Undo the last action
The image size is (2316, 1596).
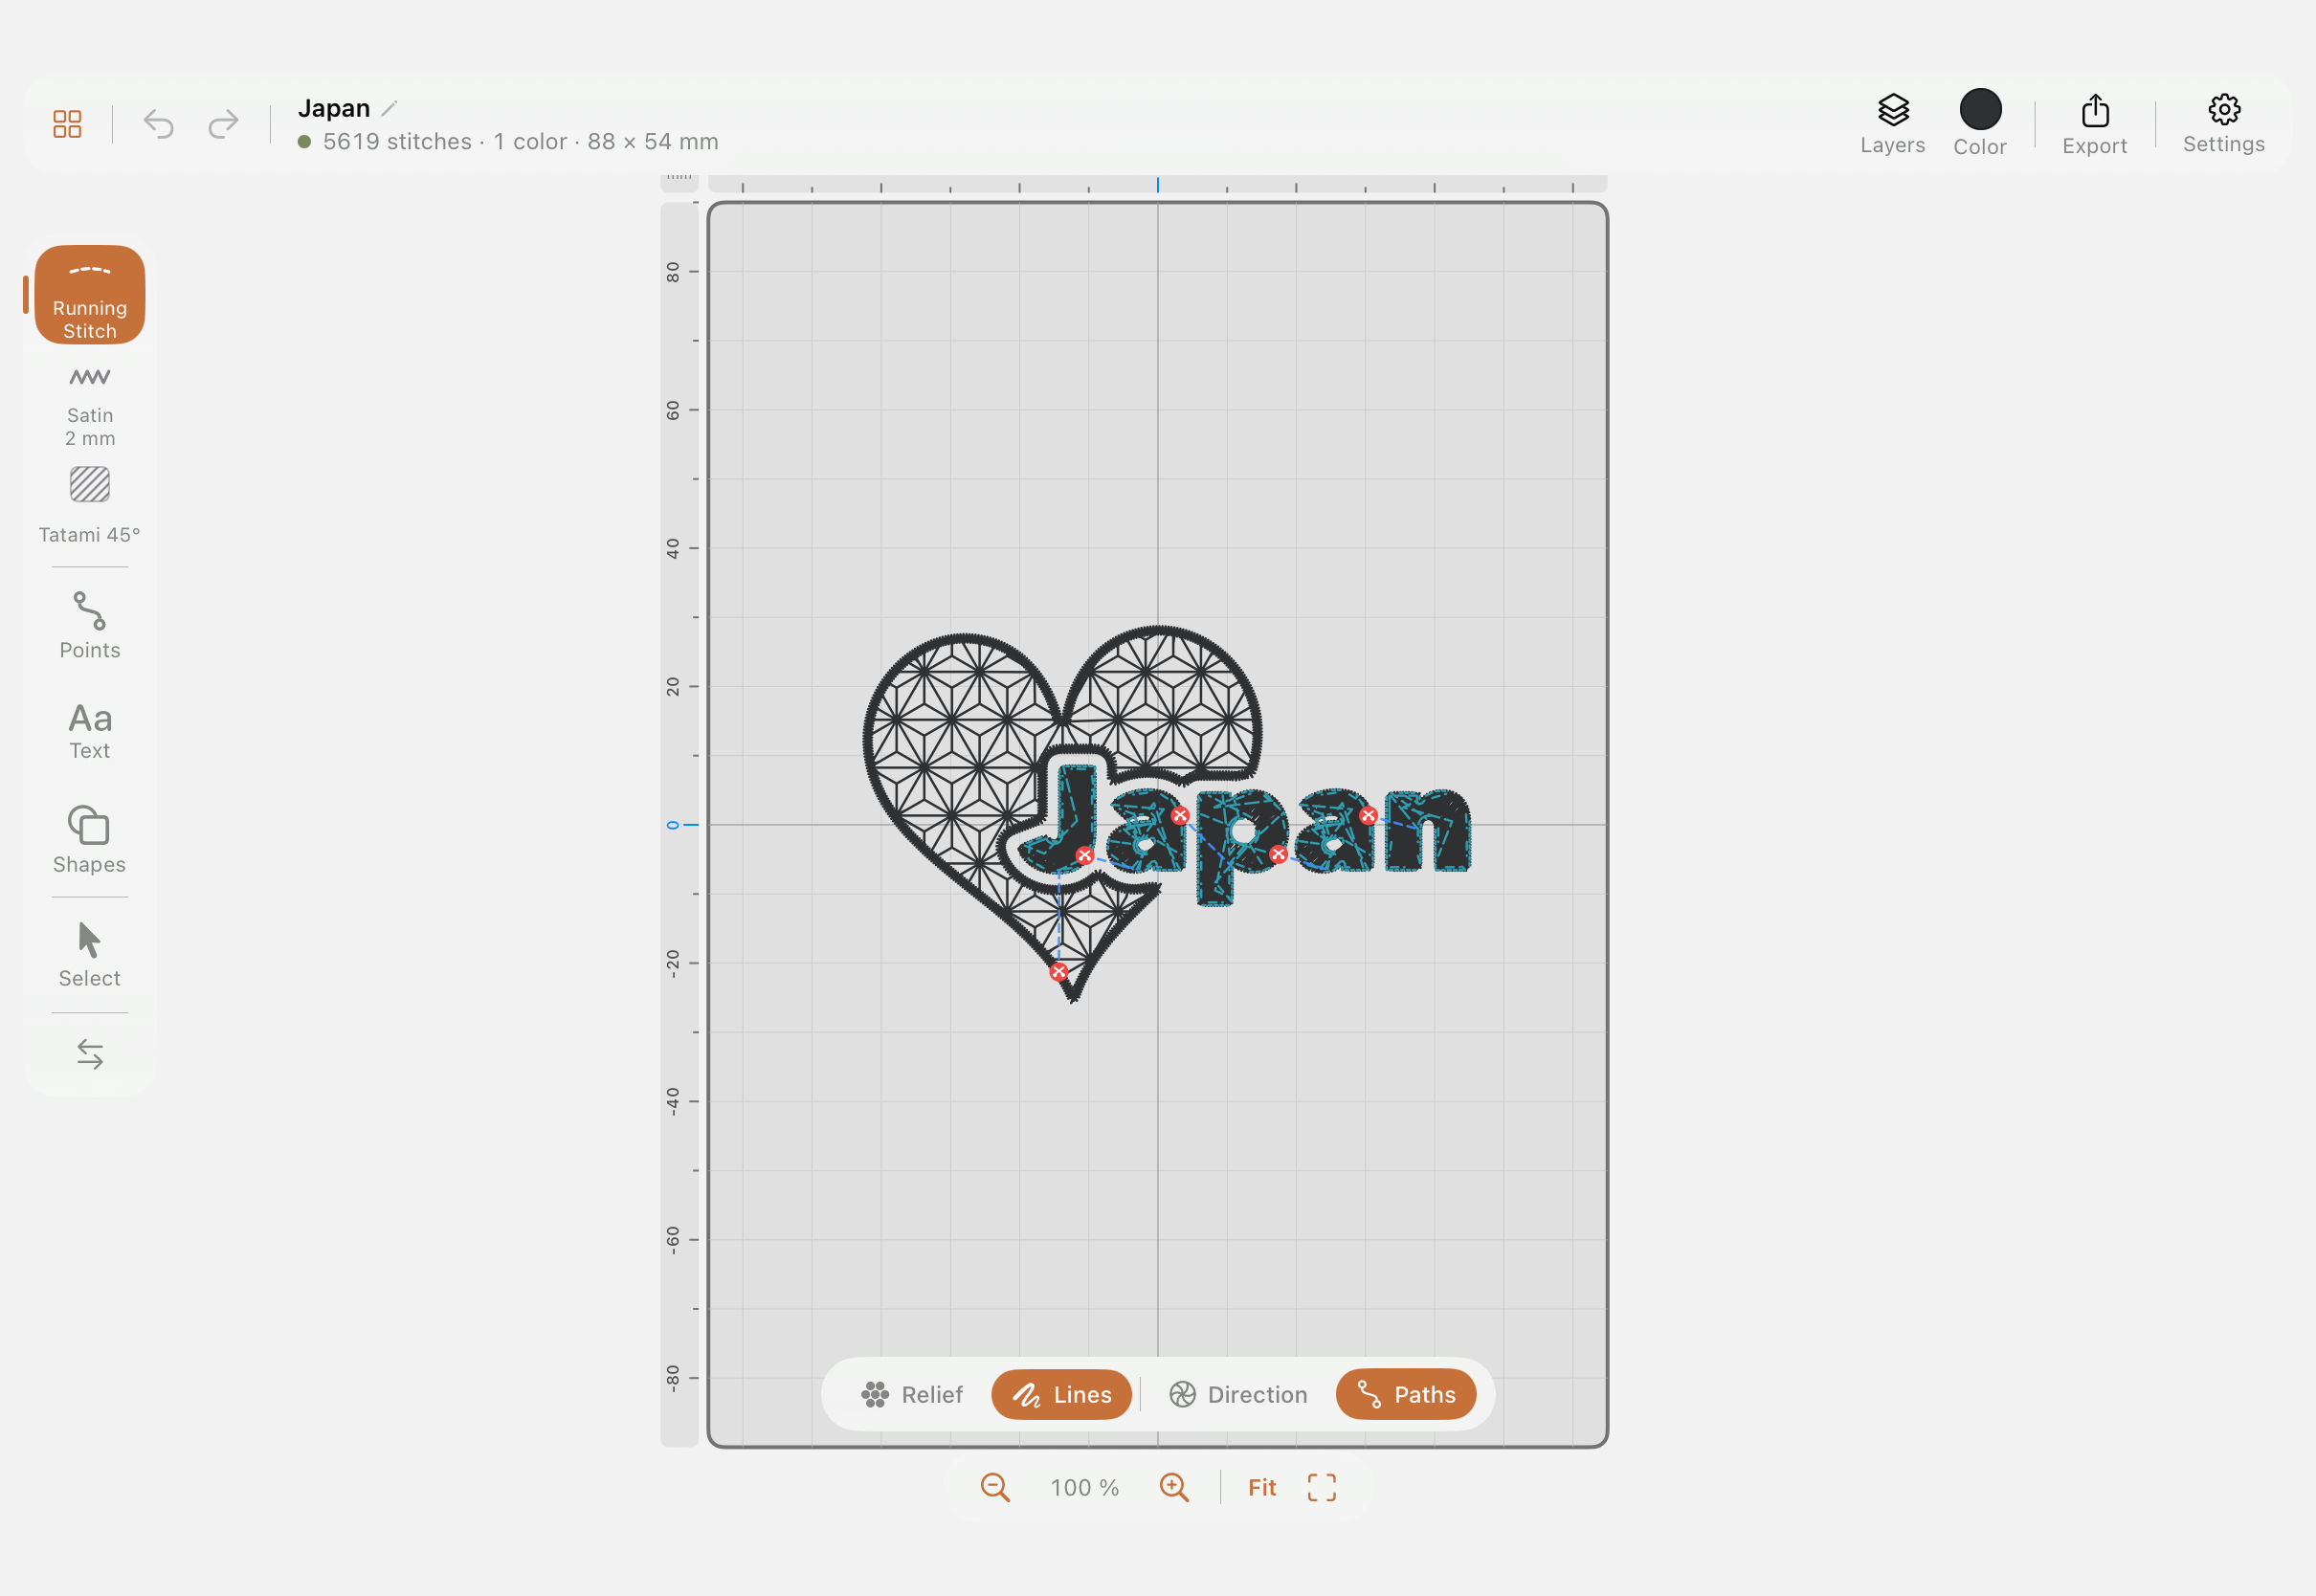158,124
